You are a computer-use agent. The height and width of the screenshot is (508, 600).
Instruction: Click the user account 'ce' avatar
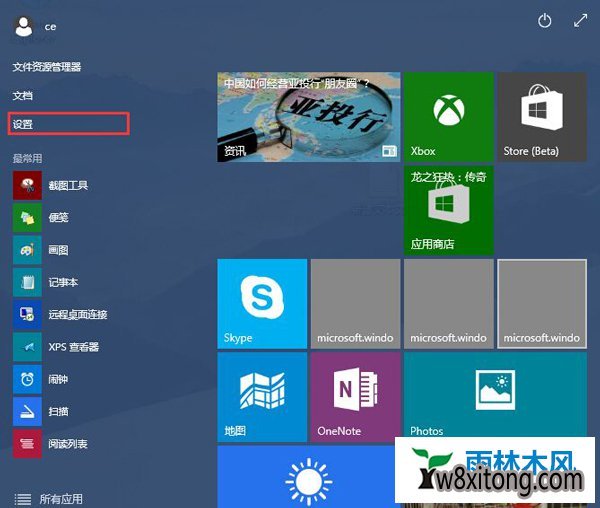pyautogui.click(x=23, y=27)
